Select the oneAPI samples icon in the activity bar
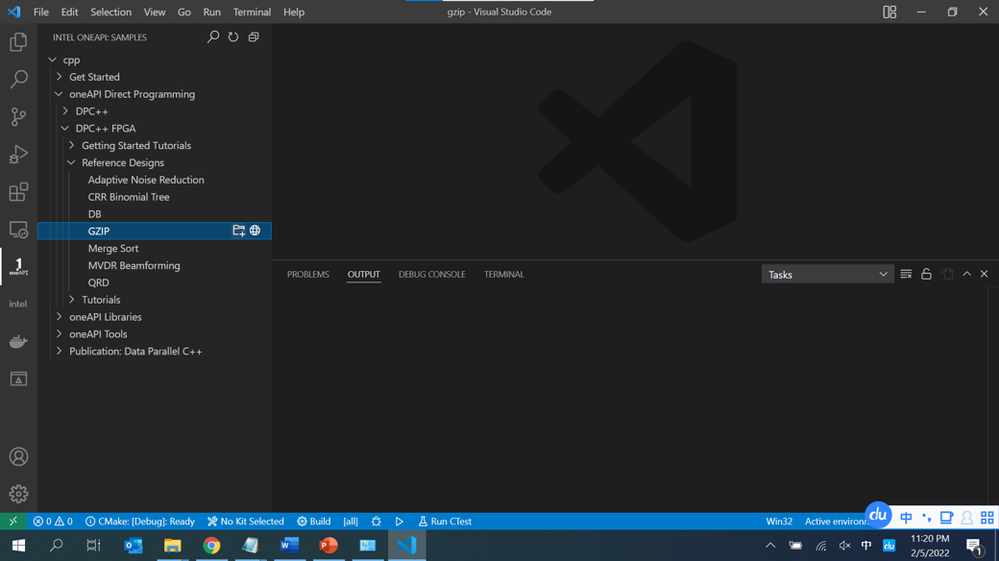Screen dimensions: 999x561 [18, 266]
